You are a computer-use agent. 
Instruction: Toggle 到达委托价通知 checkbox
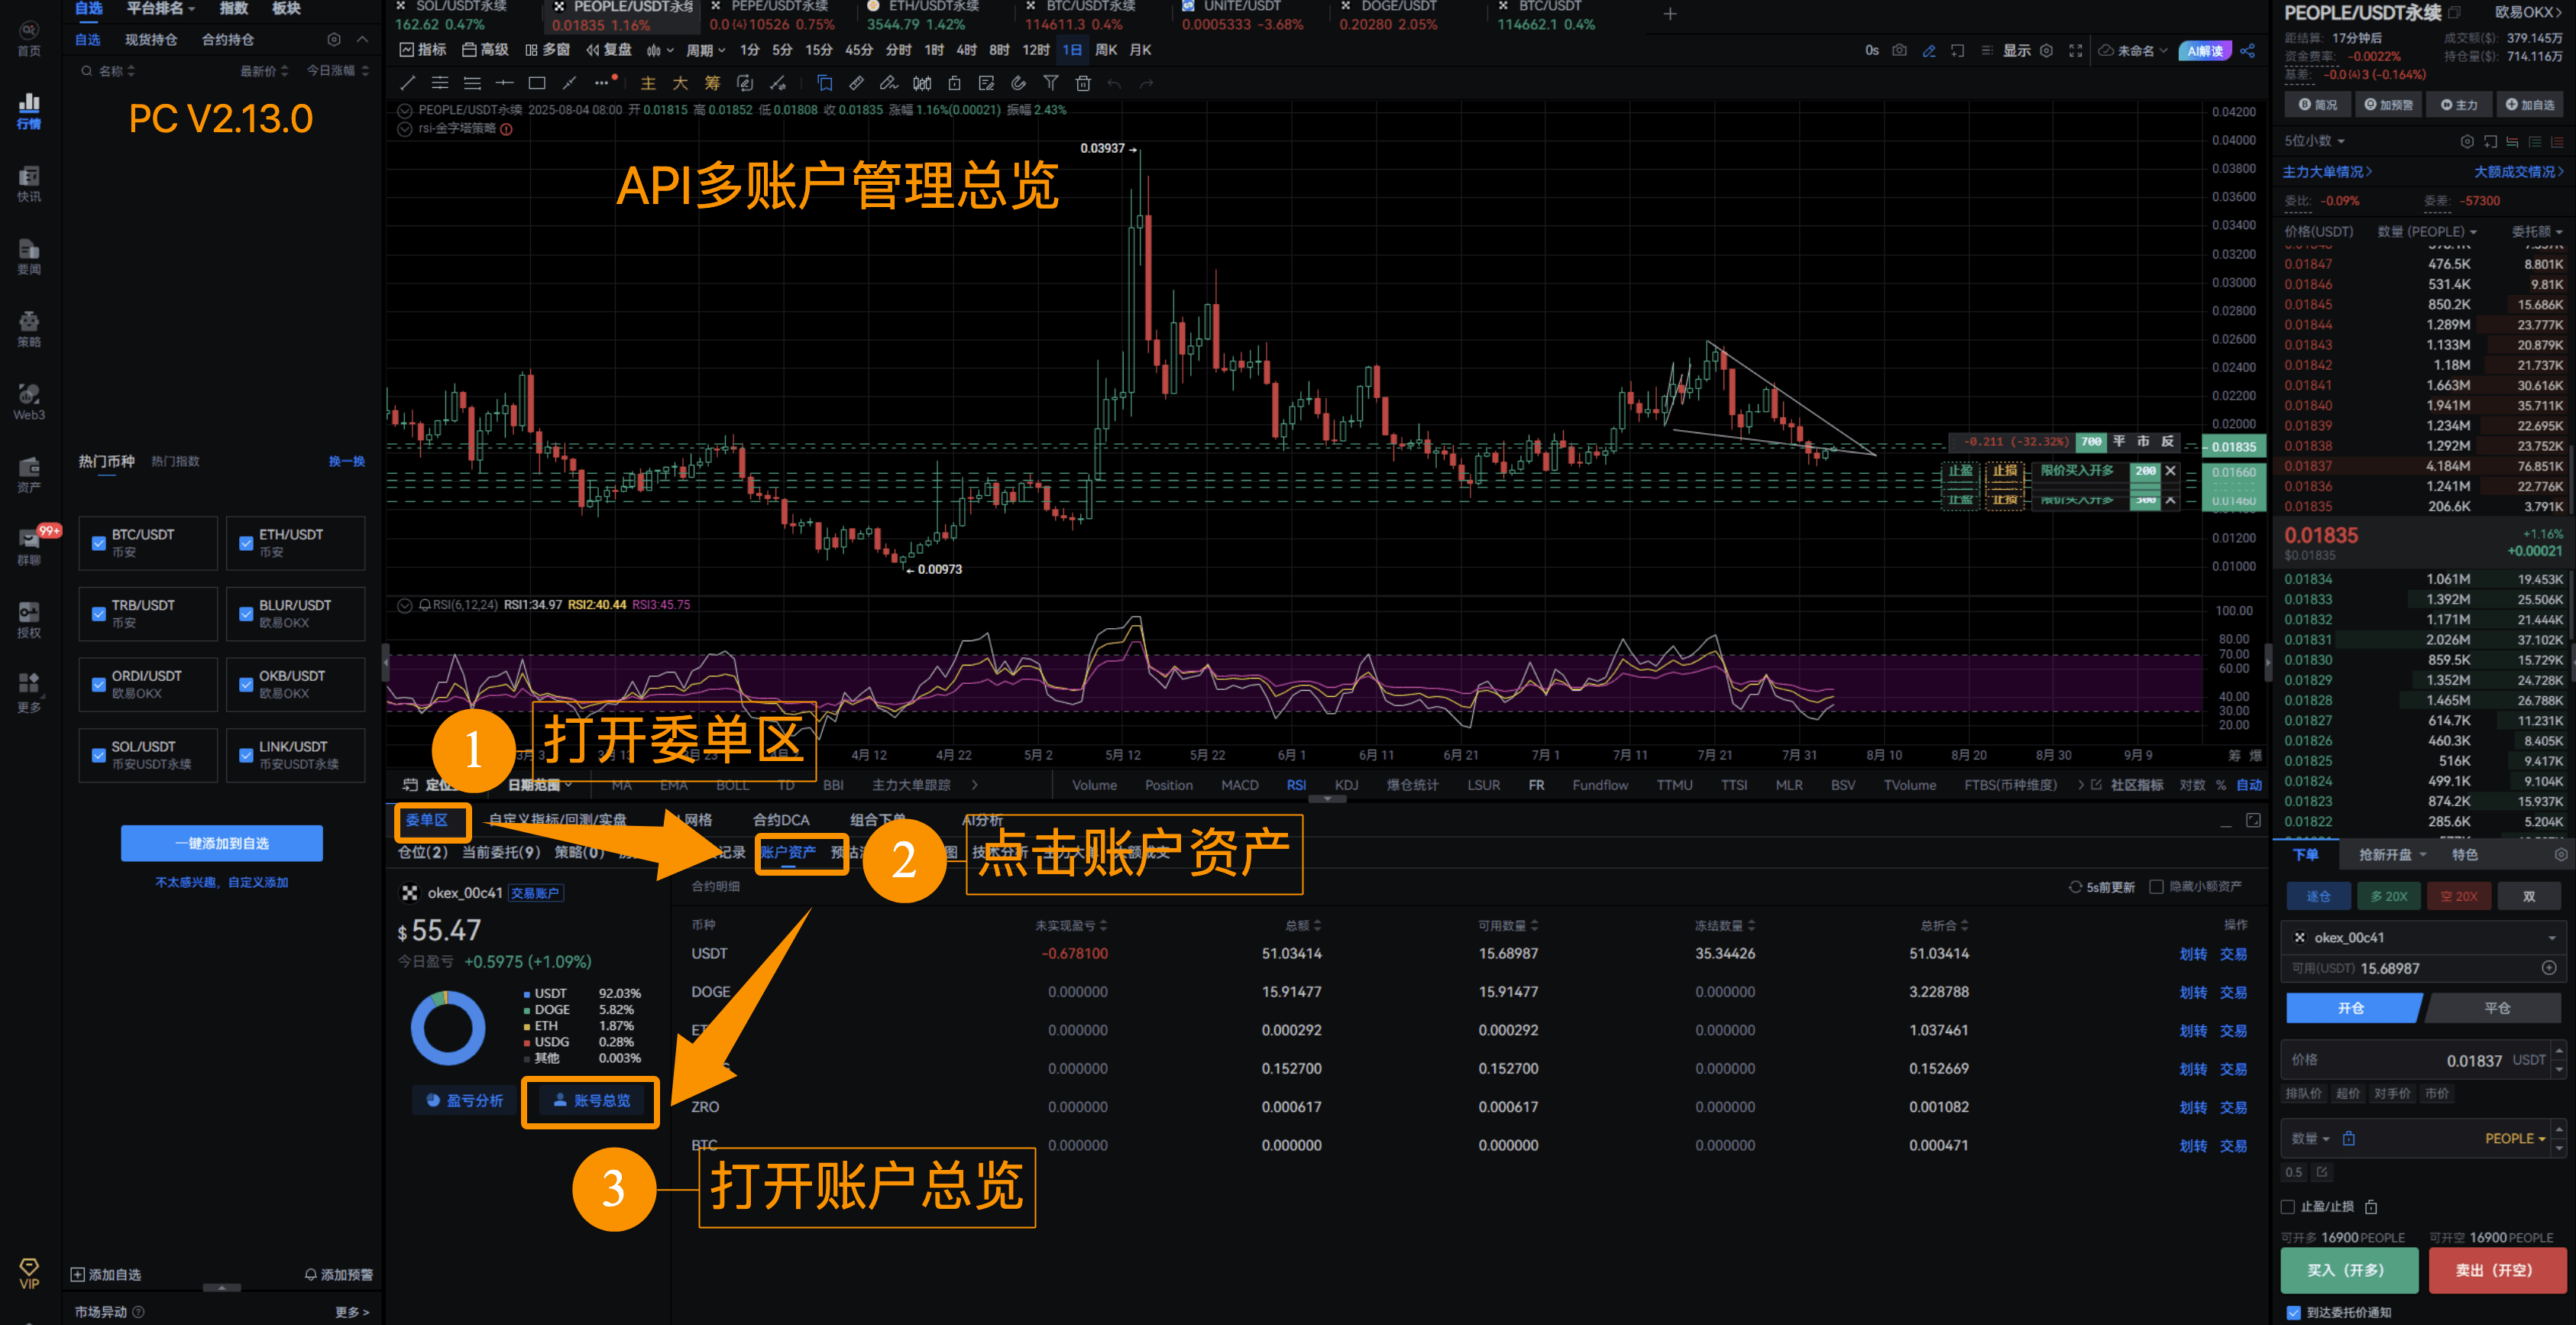pyautogui.click(x=2293, y=1312)
